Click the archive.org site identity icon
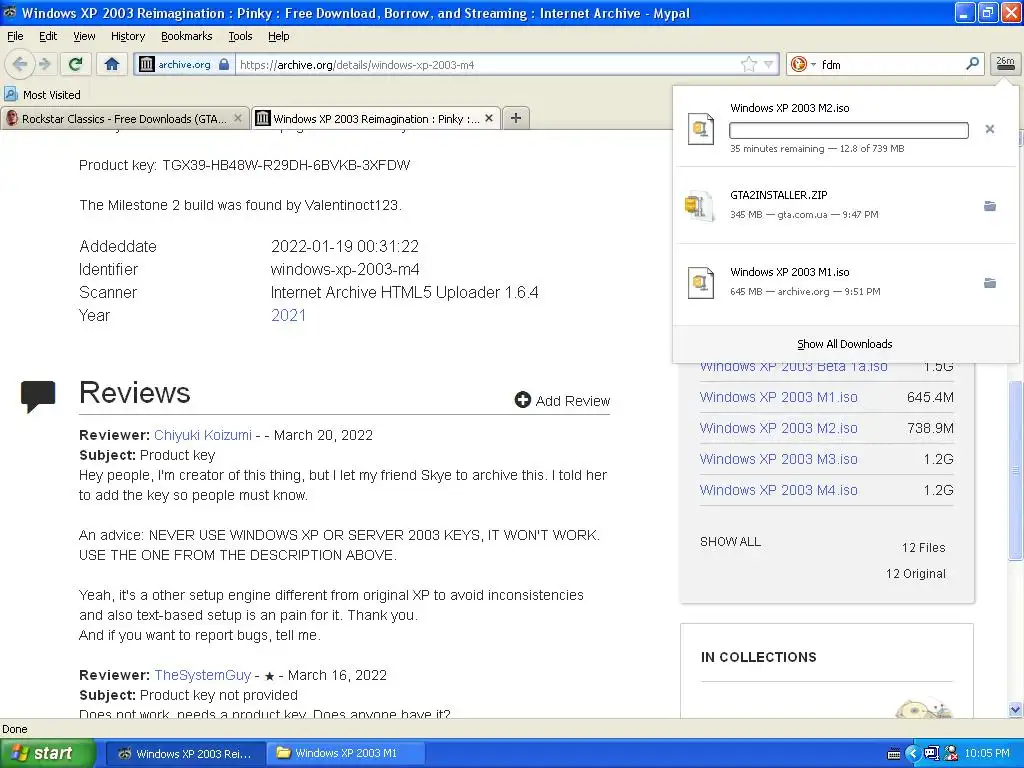Screen dimensions: 1024x768 (x=184, y=64)
